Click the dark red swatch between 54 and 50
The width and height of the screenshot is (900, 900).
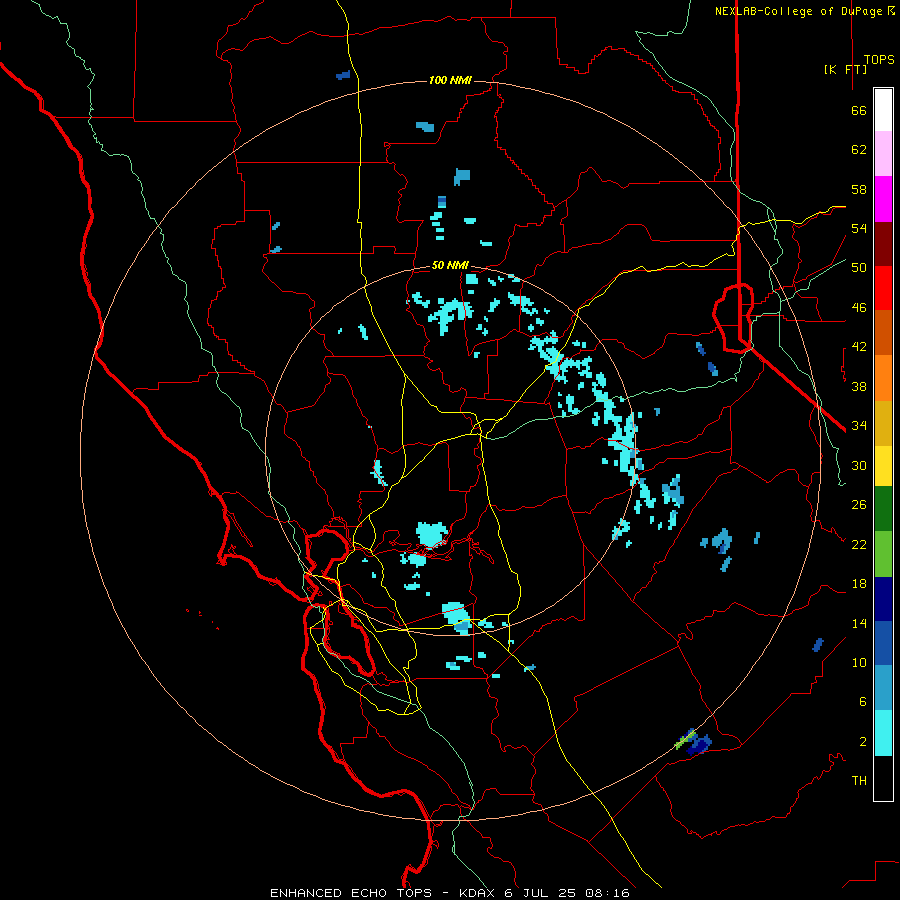point(883,244)
